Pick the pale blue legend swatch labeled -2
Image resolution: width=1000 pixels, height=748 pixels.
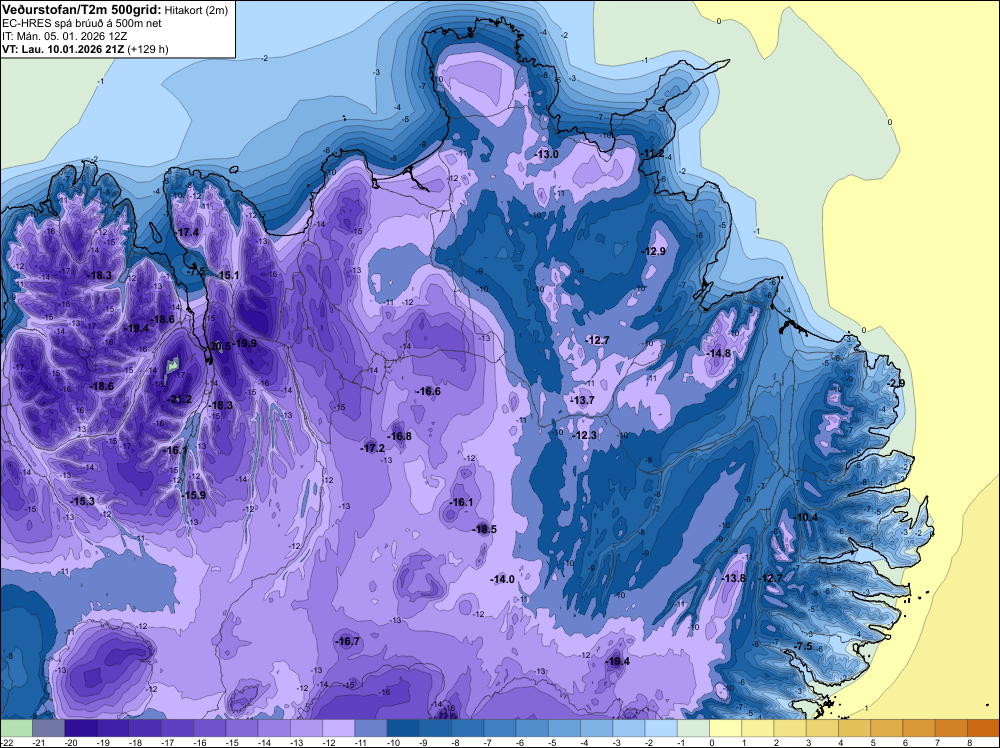click(661, 728)
